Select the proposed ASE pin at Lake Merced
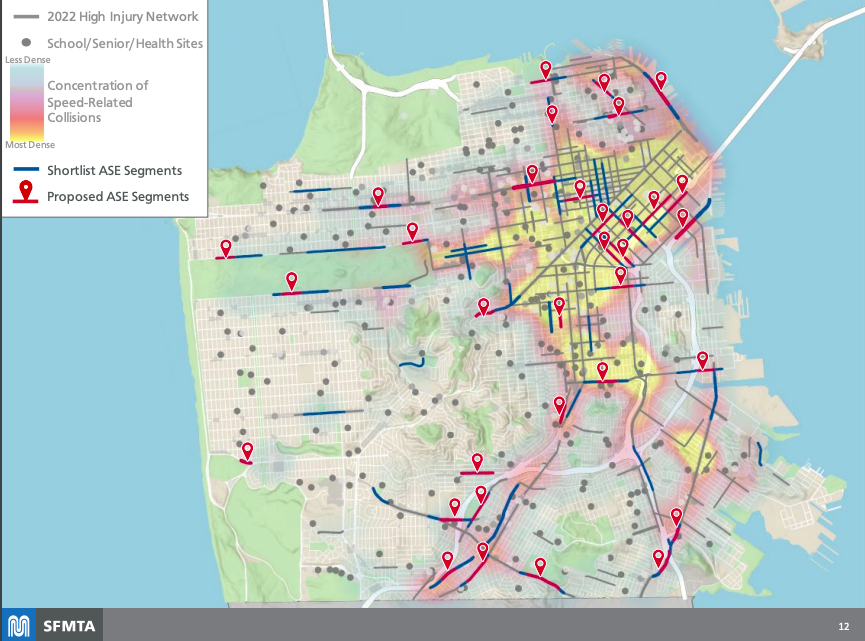 247,453
